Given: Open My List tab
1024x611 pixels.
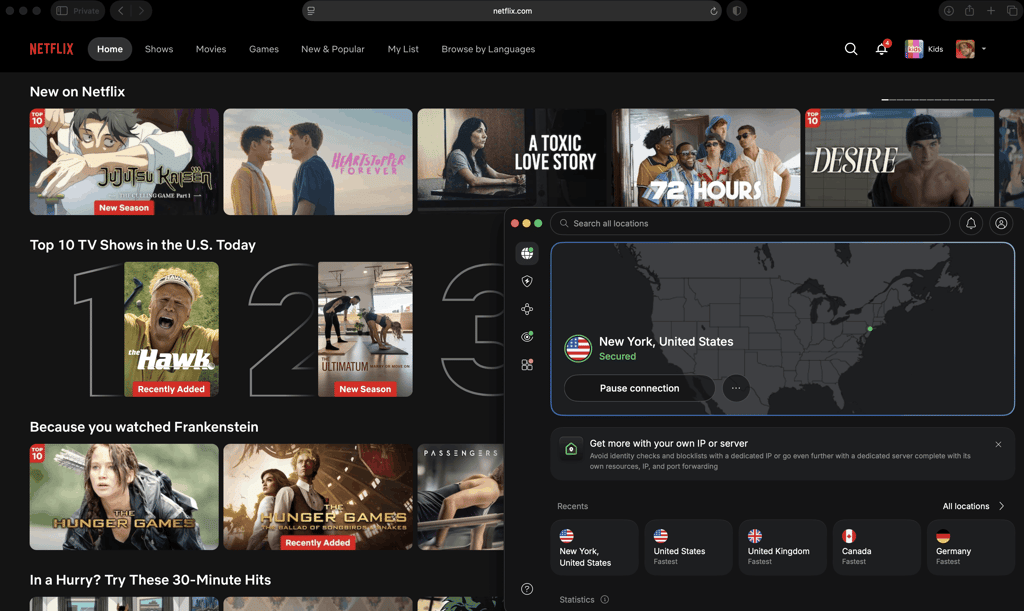Looking at the screenshot, I should tap(403, 49).
